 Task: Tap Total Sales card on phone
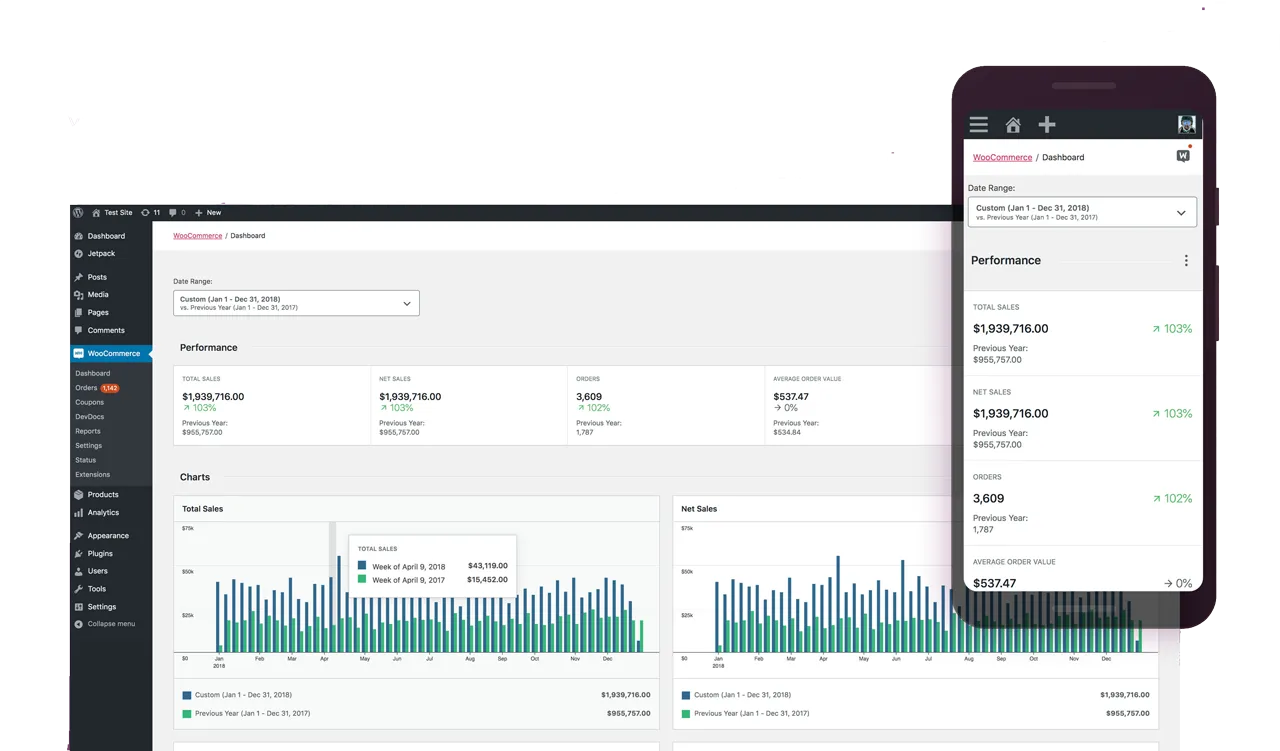(1083, 334)
